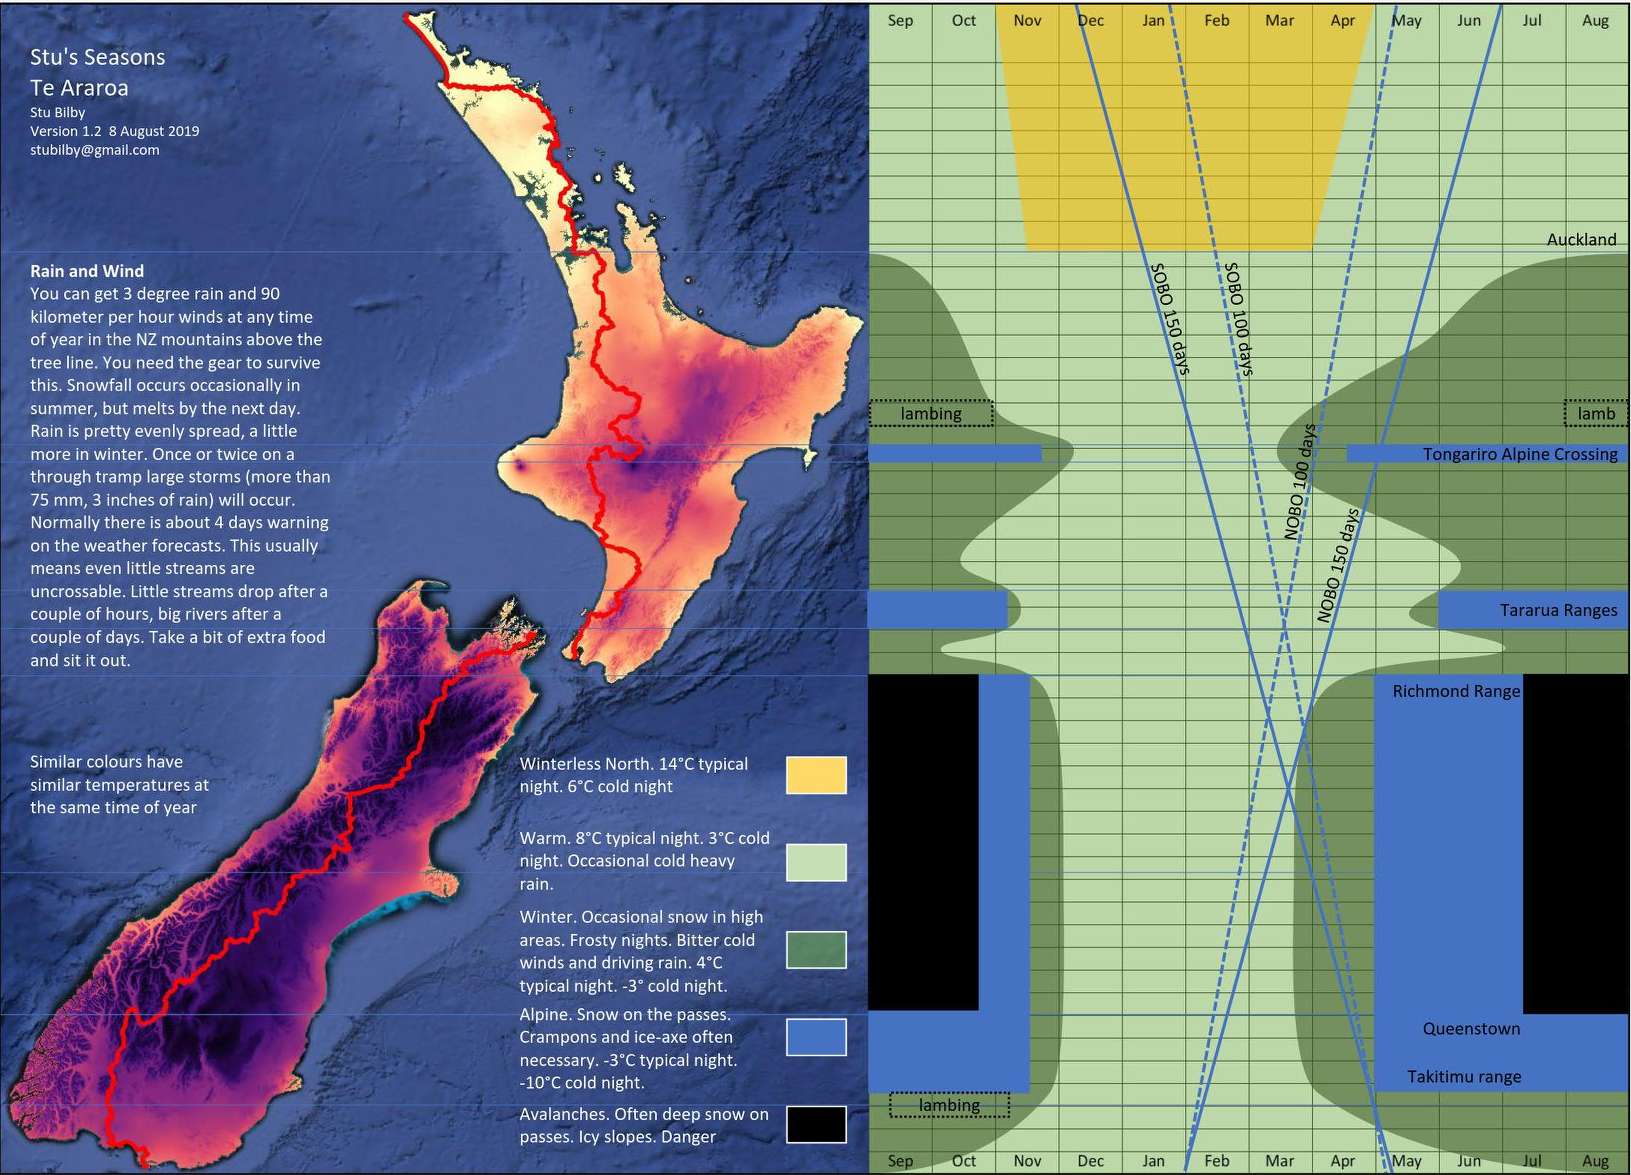This screenshot has height=1175, width=1631.
Task: Click the dotted lamb box at right edge
Action: [x=1595, y=413]
